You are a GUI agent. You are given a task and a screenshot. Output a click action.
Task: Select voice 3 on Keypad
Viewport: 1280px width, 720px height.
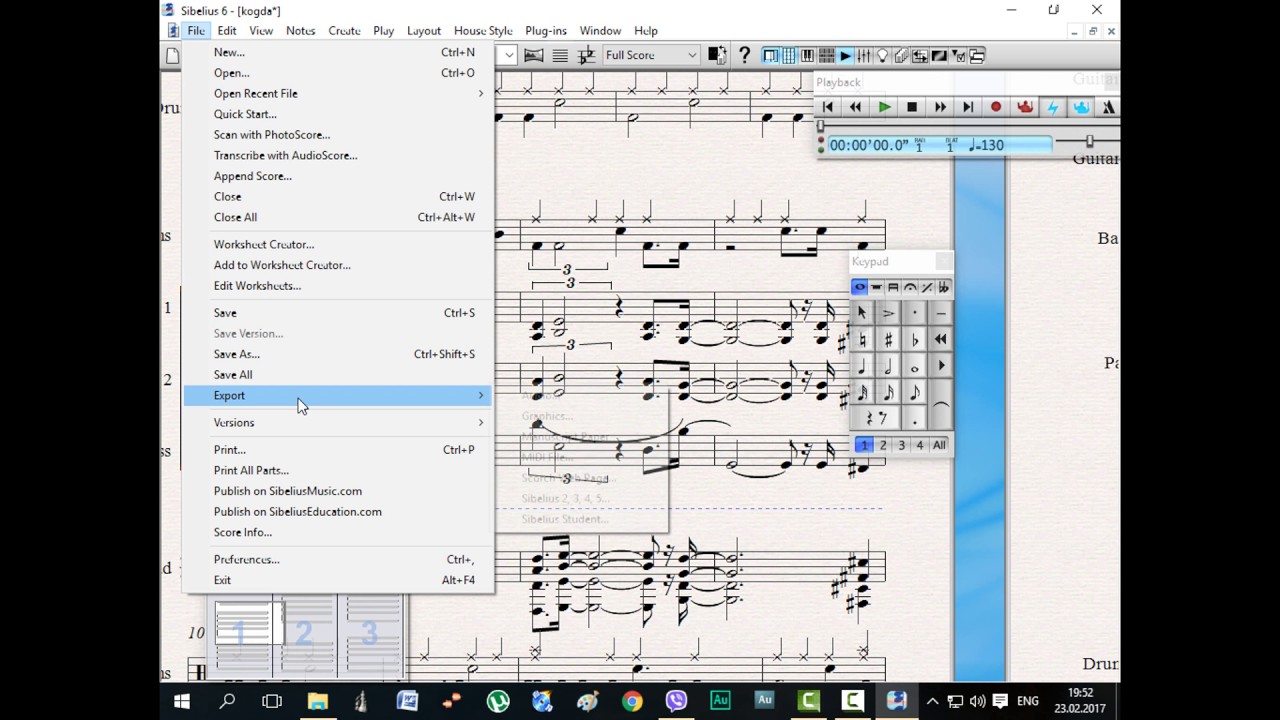901,445
